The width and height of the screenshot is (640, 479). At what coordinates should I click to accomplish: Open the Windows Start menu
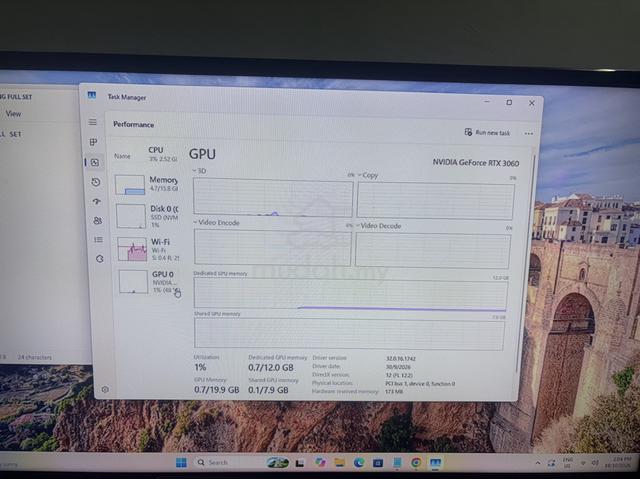(x=181, y=462)
